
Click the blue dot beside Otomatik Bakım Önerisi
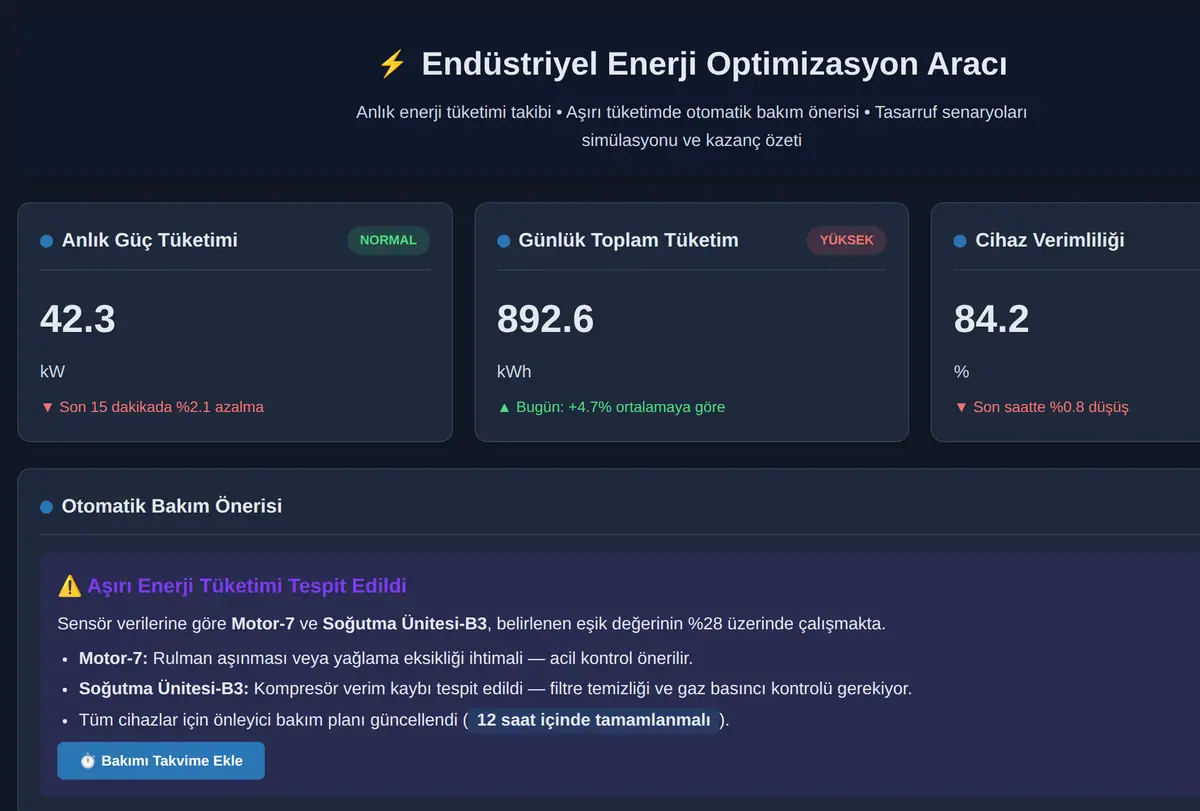click(46, 507)
